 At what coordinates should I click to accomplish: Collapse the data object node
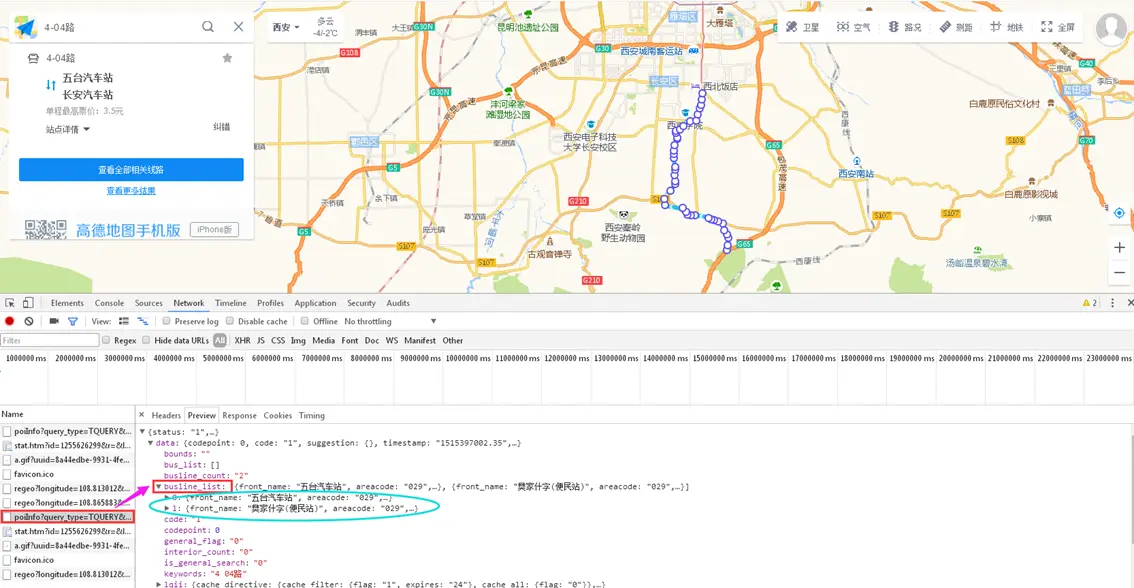[150, 443]
